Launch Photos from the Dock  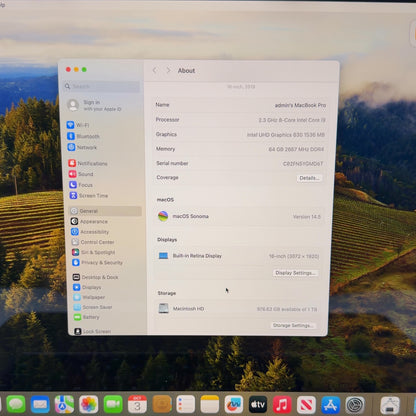click(x=89, y=404)
